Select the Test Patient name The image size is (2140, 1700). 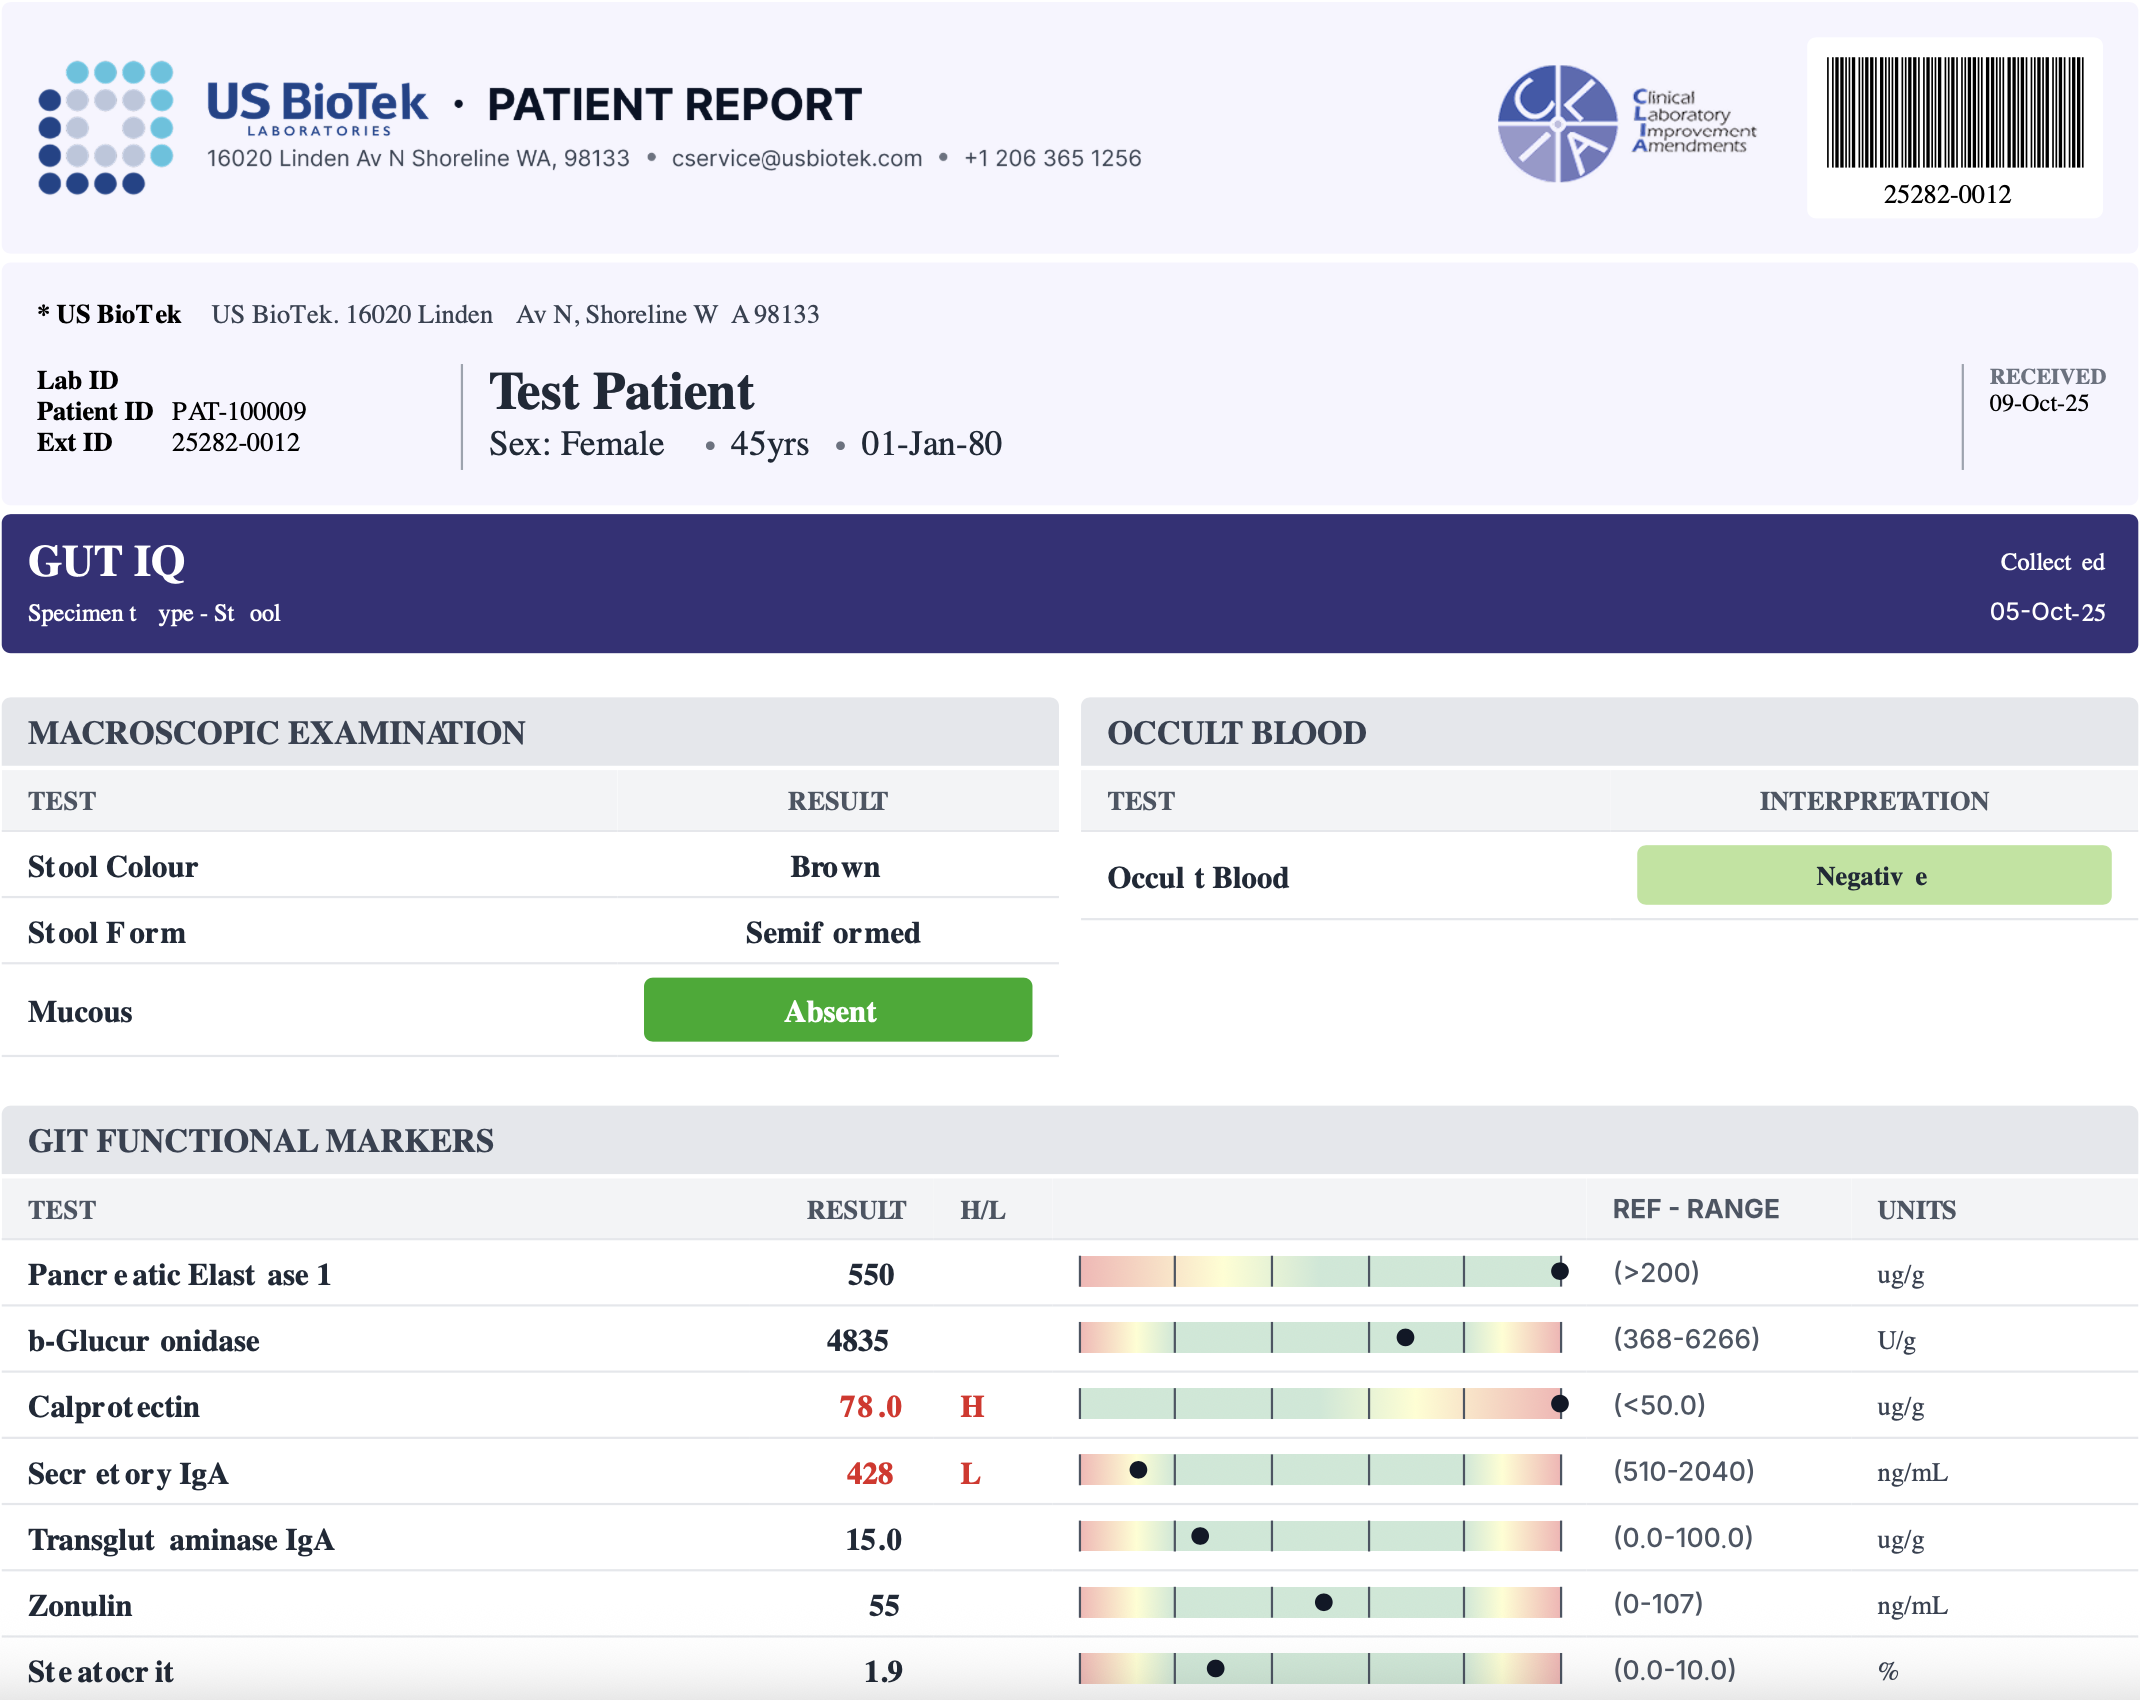(621, 392)
